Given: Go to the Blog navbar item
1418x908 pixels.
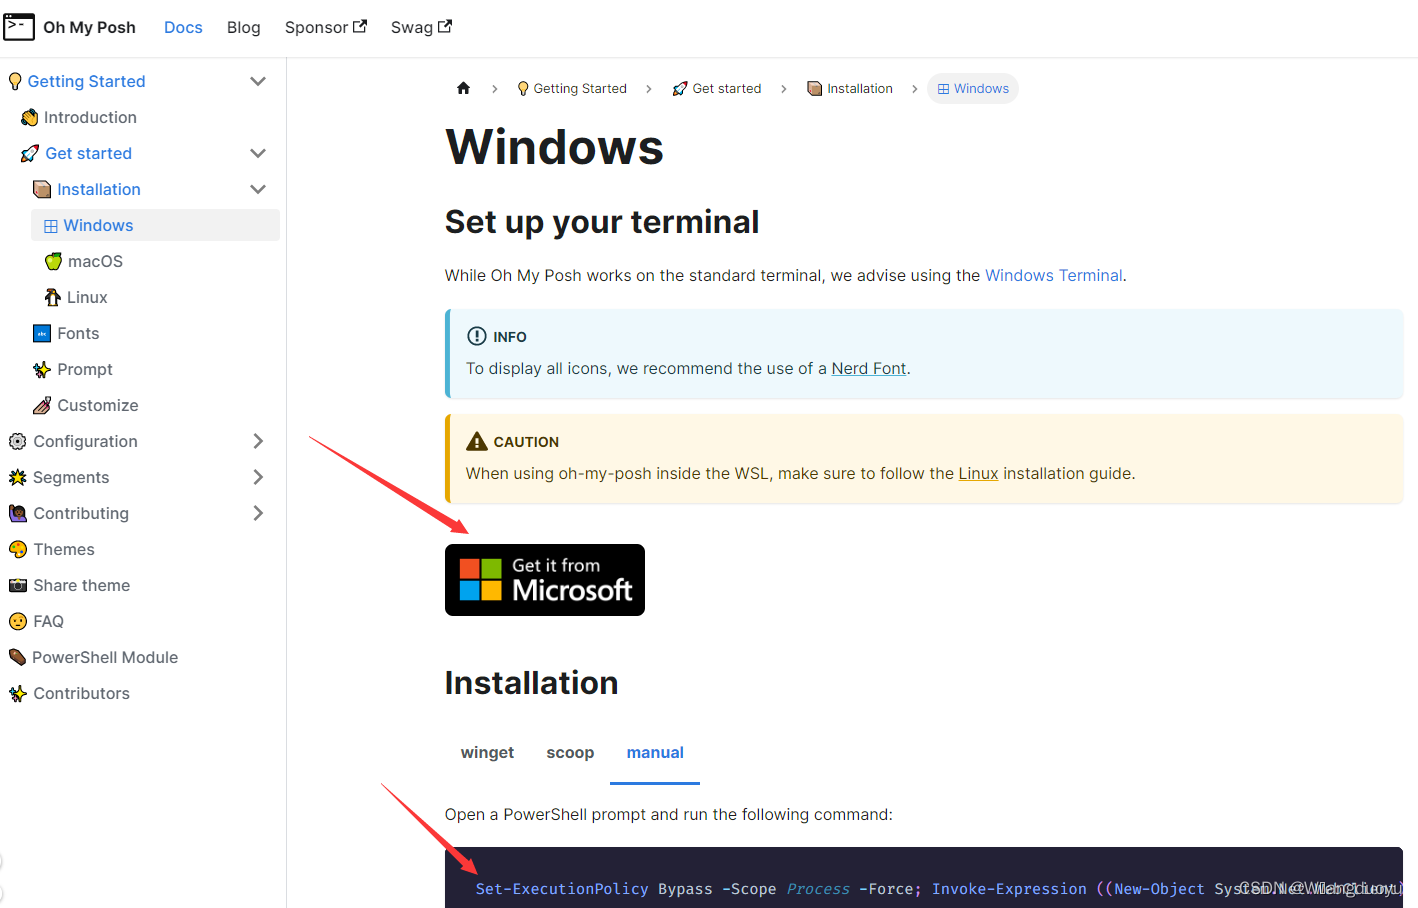Looking at the screenshot, I should click(243, 27).
